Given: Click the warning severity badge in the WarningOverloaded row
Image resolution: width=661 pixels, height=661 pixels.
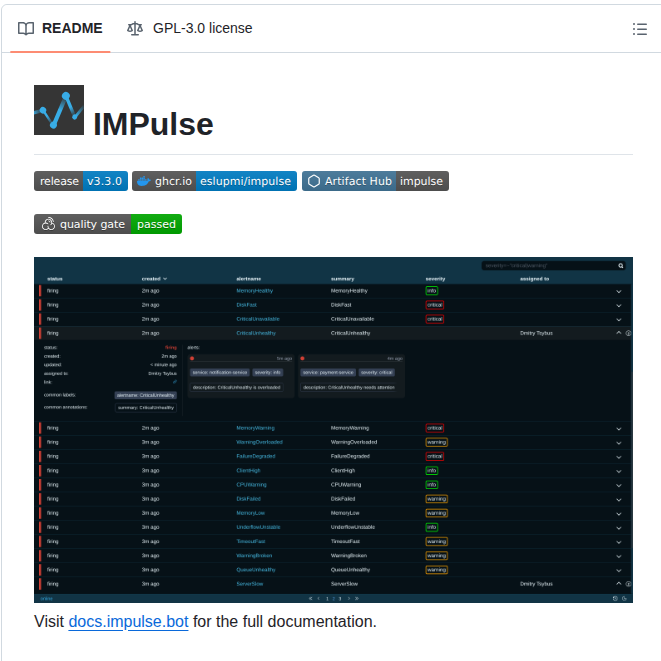Looking at the screenshot, I should 437,442.
